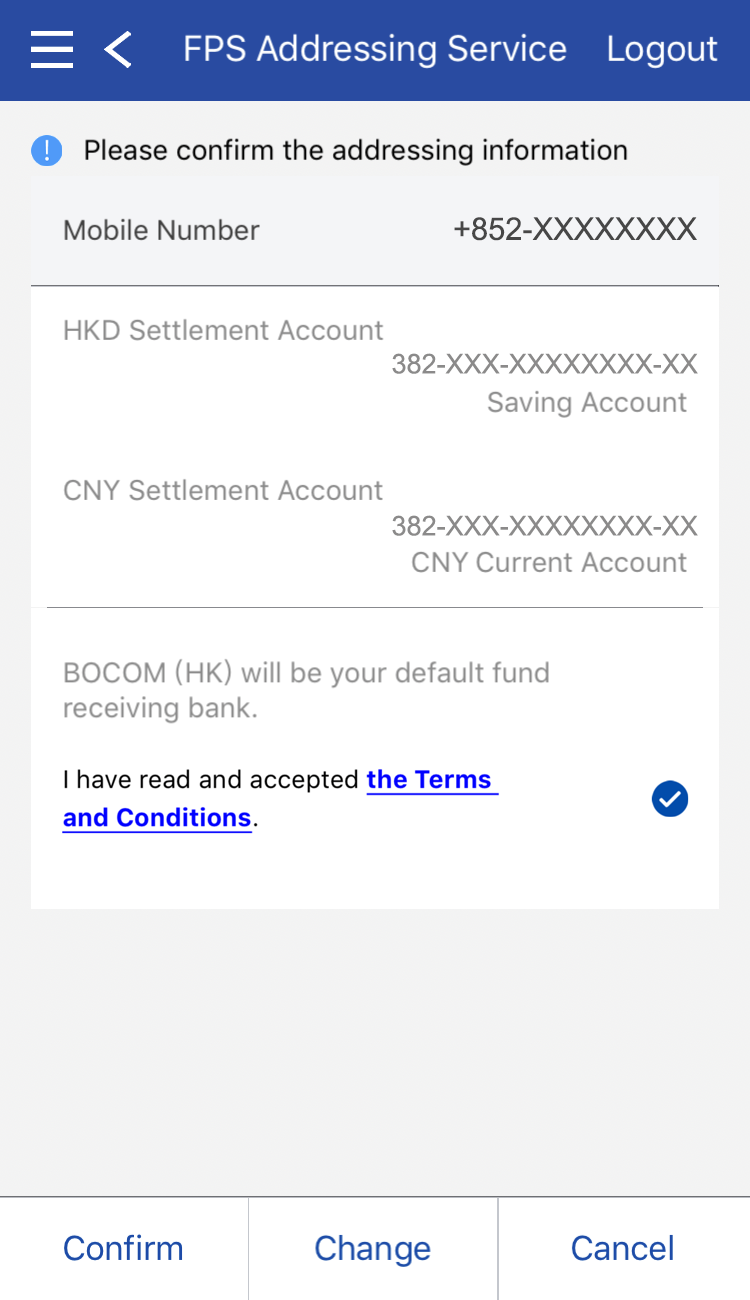The width and height of the screenshot is (750, 1300).
Task: Tap the Saving Account type text
Action: (587, 403)
